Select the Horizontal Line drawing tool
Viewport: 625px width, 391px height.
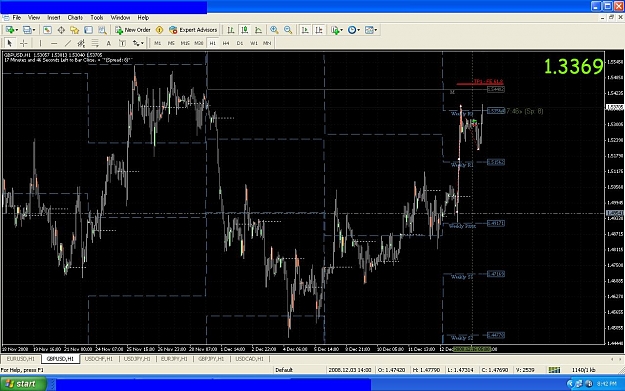54,43
